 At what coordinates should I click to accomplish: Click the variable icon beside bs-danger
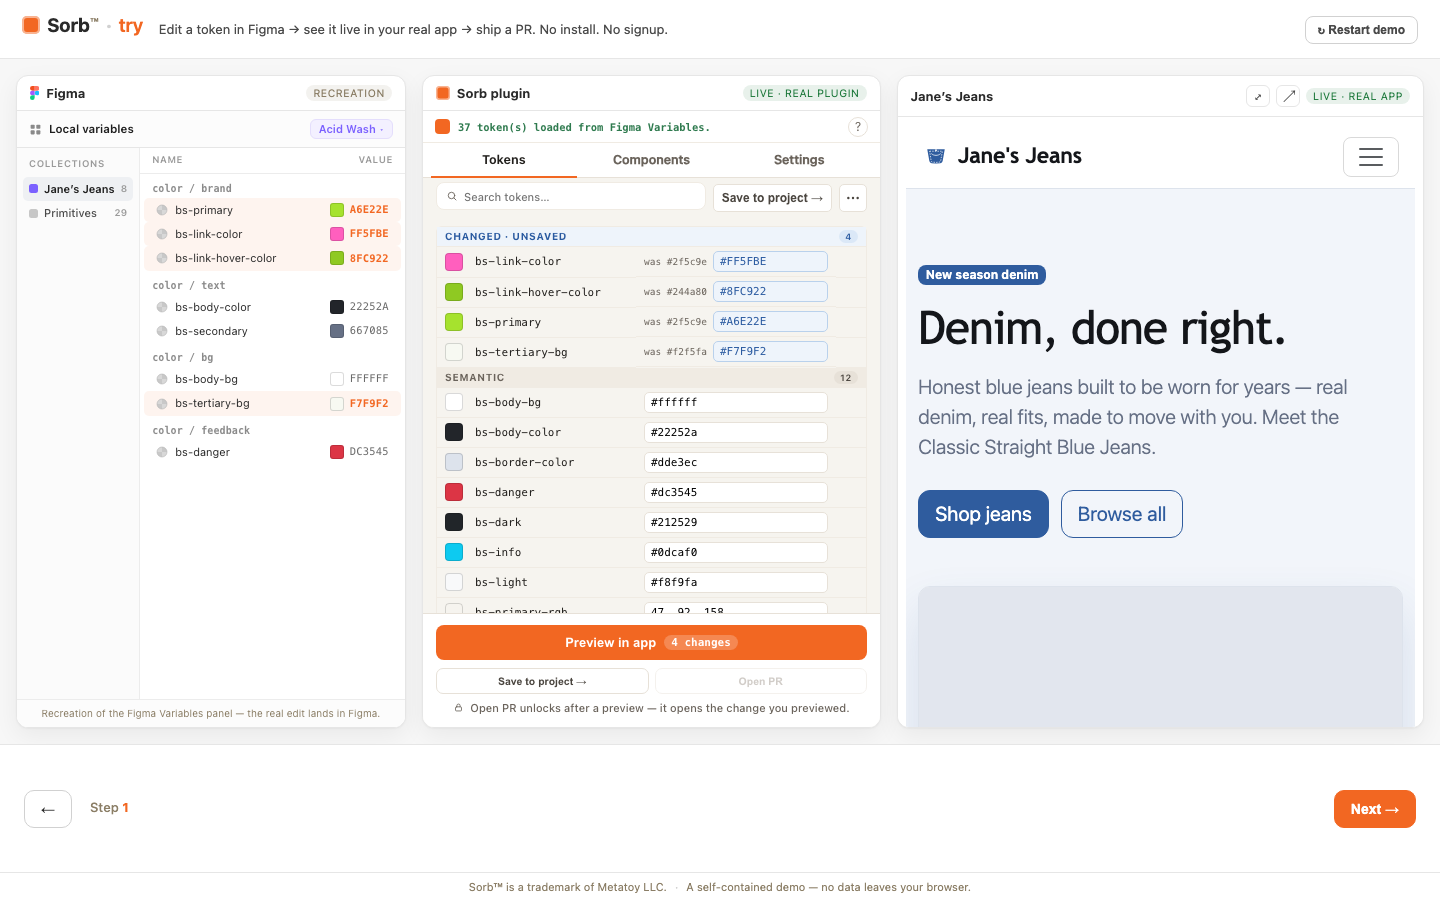point(162,452)
